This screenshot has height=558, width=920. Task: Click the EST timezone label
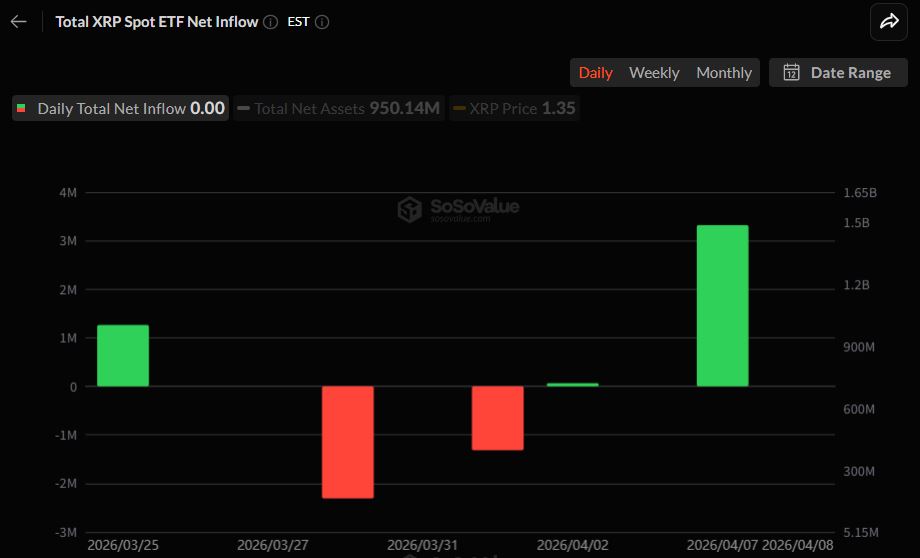click(x=298, y=22)
